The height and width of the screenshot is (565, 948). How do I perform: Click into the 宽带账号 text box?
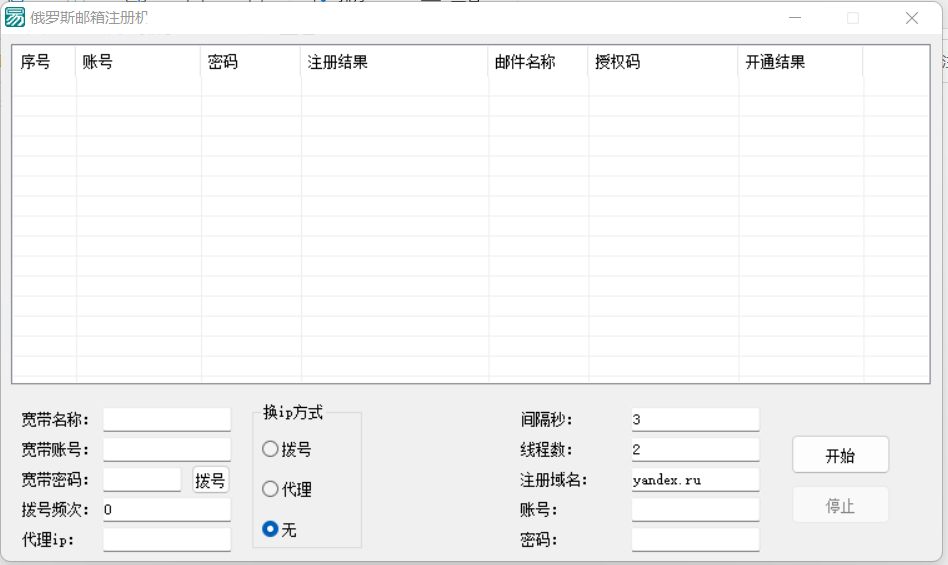(166, 450)
